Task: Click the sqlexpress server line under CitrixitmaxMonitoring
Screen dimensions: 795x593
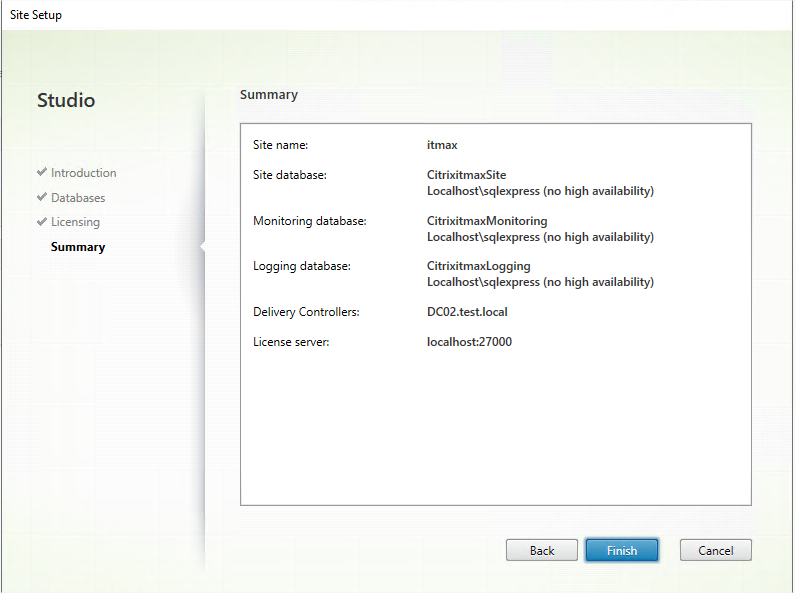Action: (540, 237)
